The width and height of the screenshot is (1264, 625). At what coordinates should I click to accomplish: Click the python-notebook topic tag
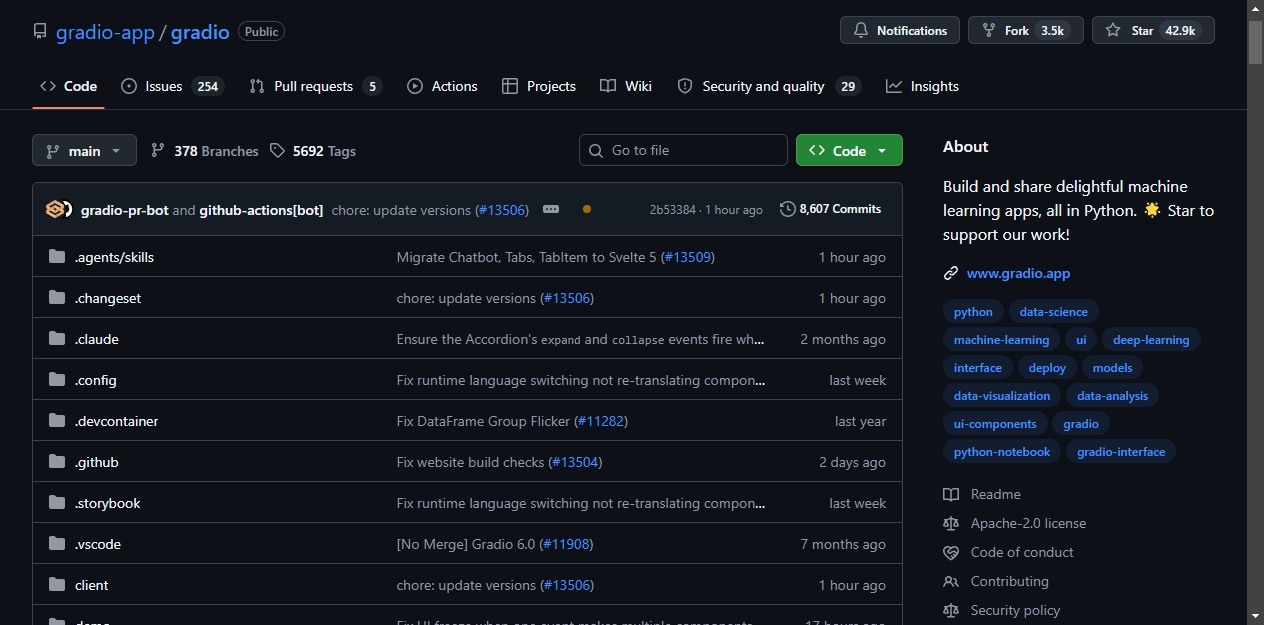tap(1002, 452)
